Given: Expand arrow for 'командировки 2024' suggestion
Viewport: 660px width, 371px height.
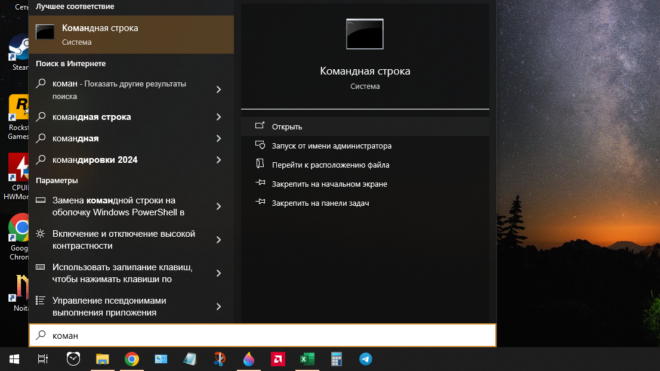Looking at the screenshot, I should pyautogui.click(x=218, y=160).
